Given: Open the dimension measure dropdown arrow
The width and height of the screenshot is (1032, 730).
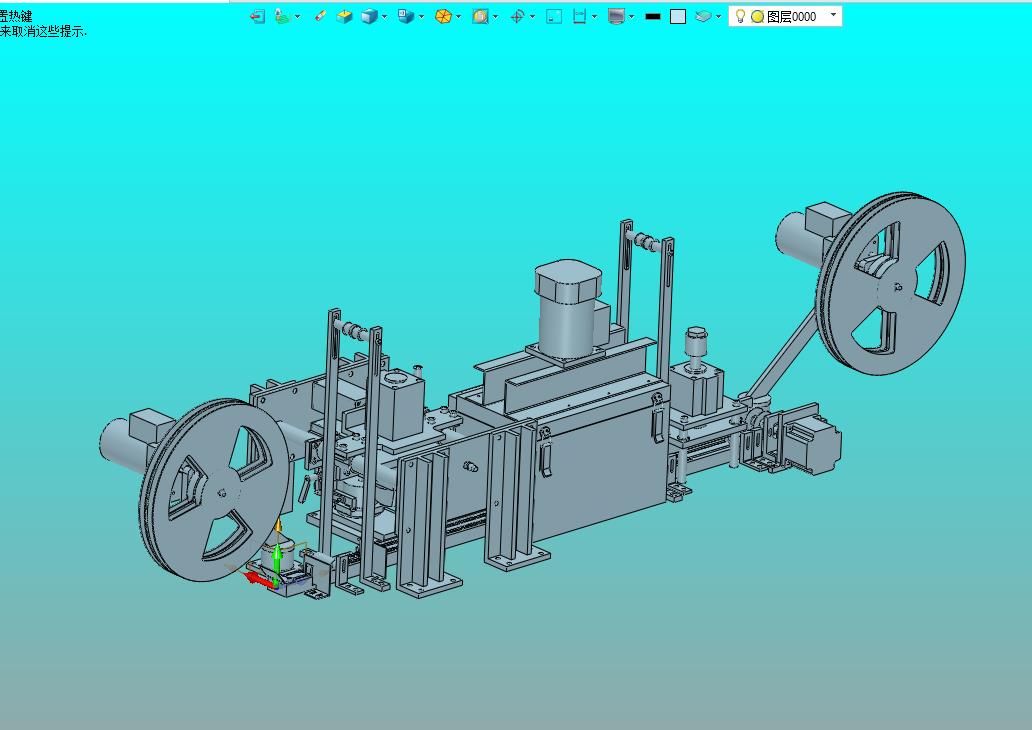Looking at the screenshot, I should coord(594,16).
